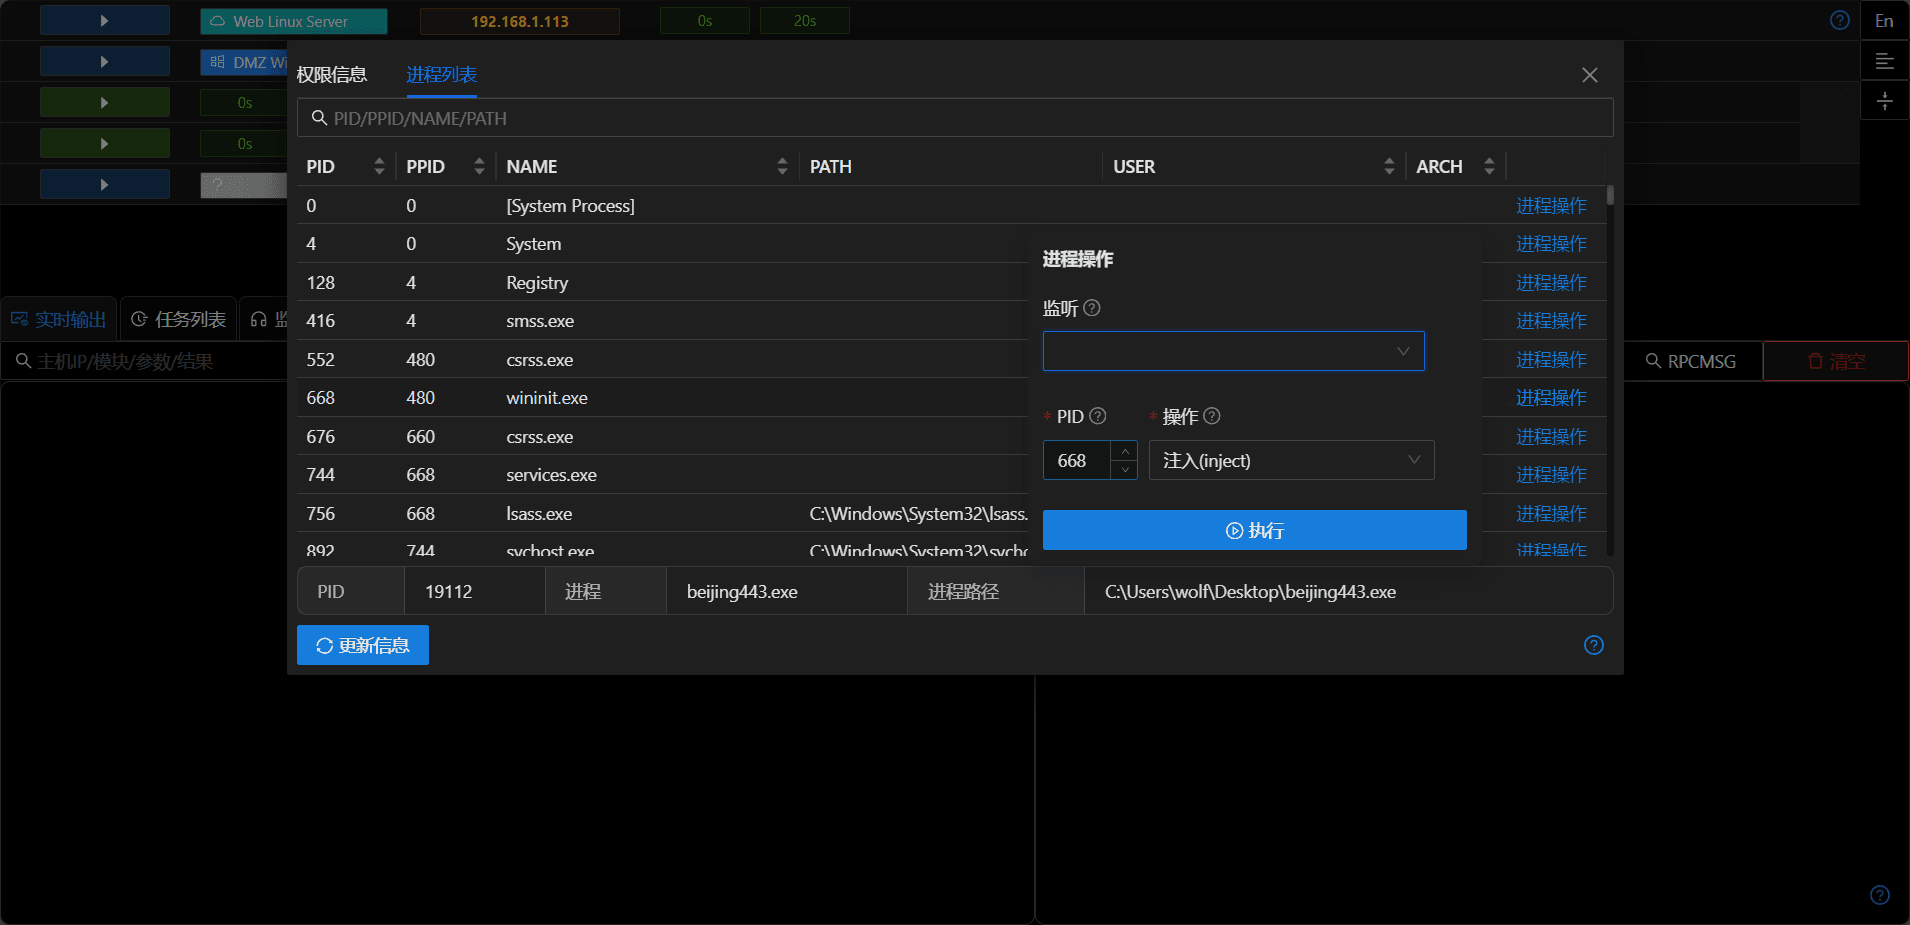Decrease PID value with down stepper
The height and width of the screenshot is (925, 1910).
[x=1125, y=470]
